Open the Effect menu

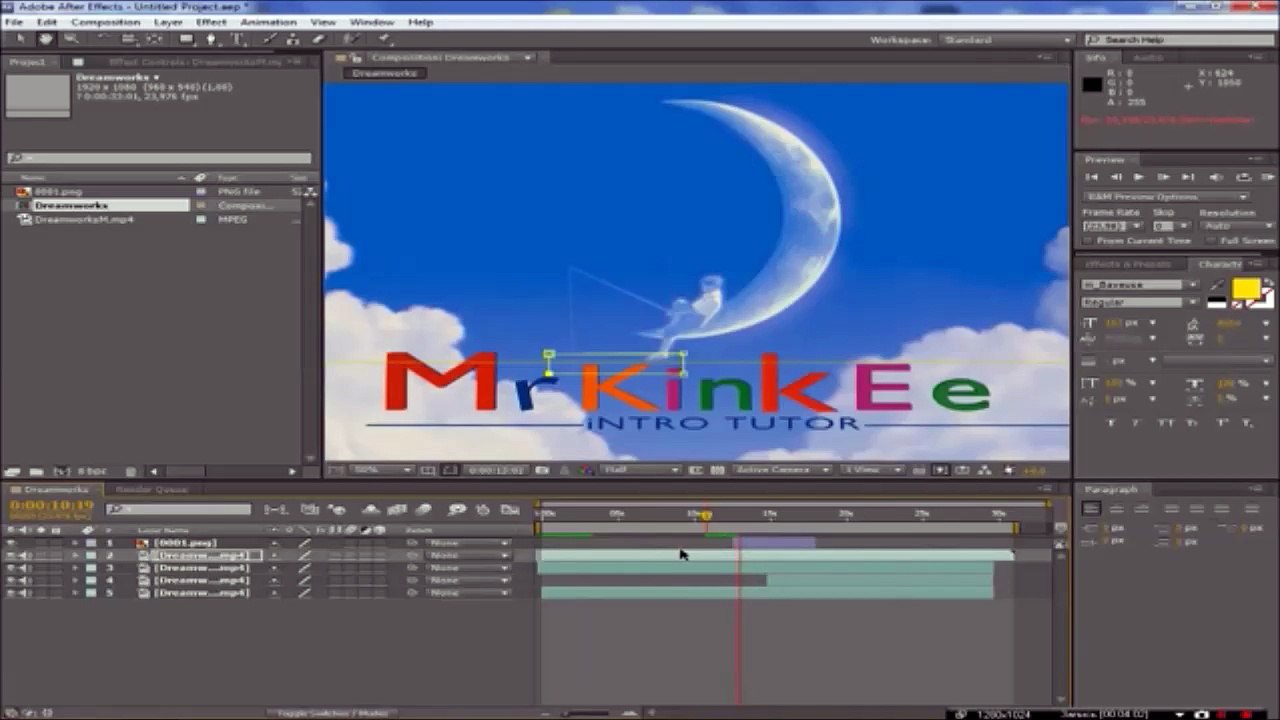(211, 22)
